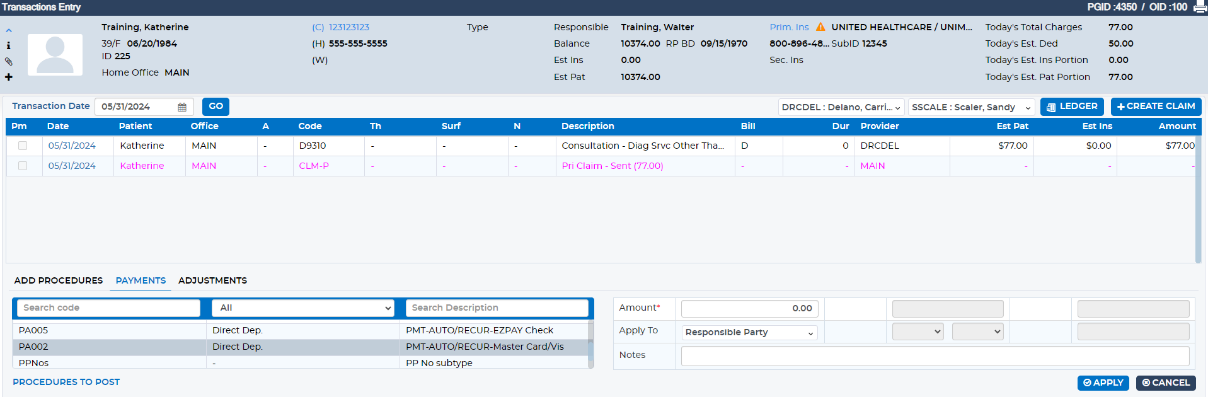Screen dimensions: 1208x397
Task: Click the insurance warning triangle icon
Action: pyautogui.click(x=820, y=27)
